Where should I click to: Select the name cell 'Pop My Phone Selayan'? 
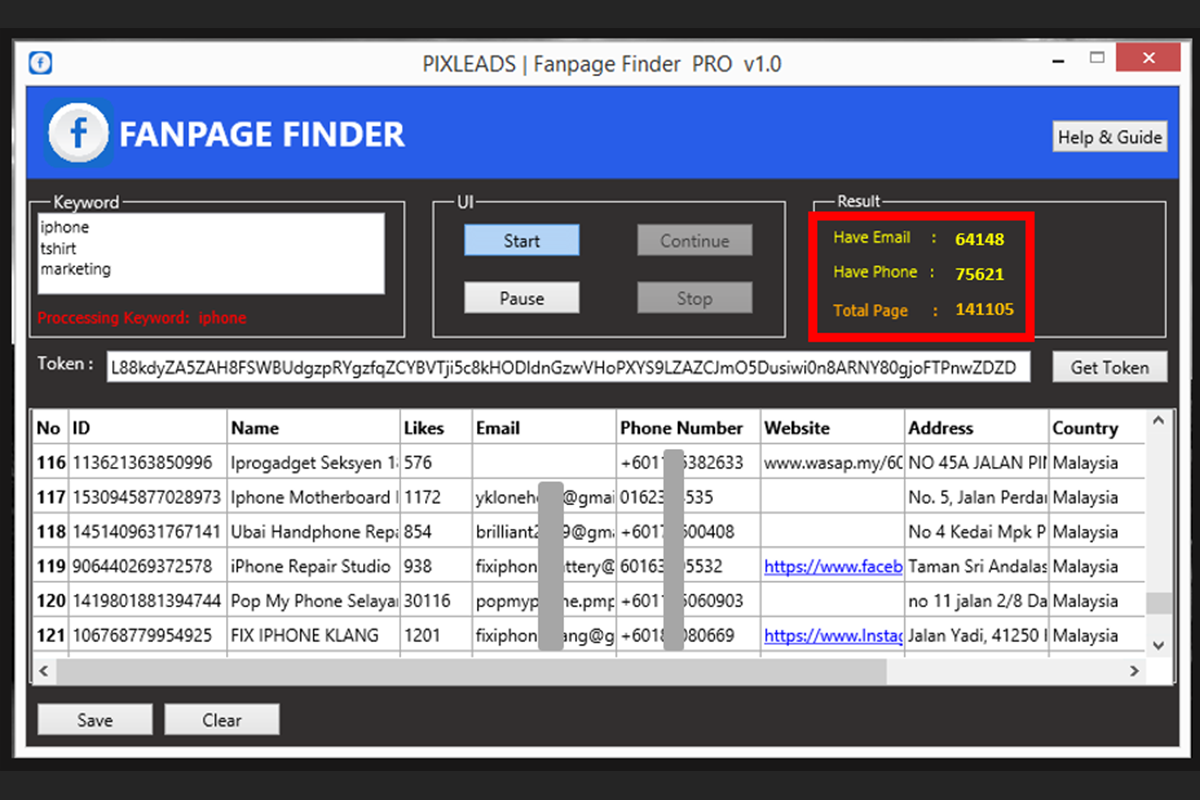pyautogui.click(x=314, y=601)
